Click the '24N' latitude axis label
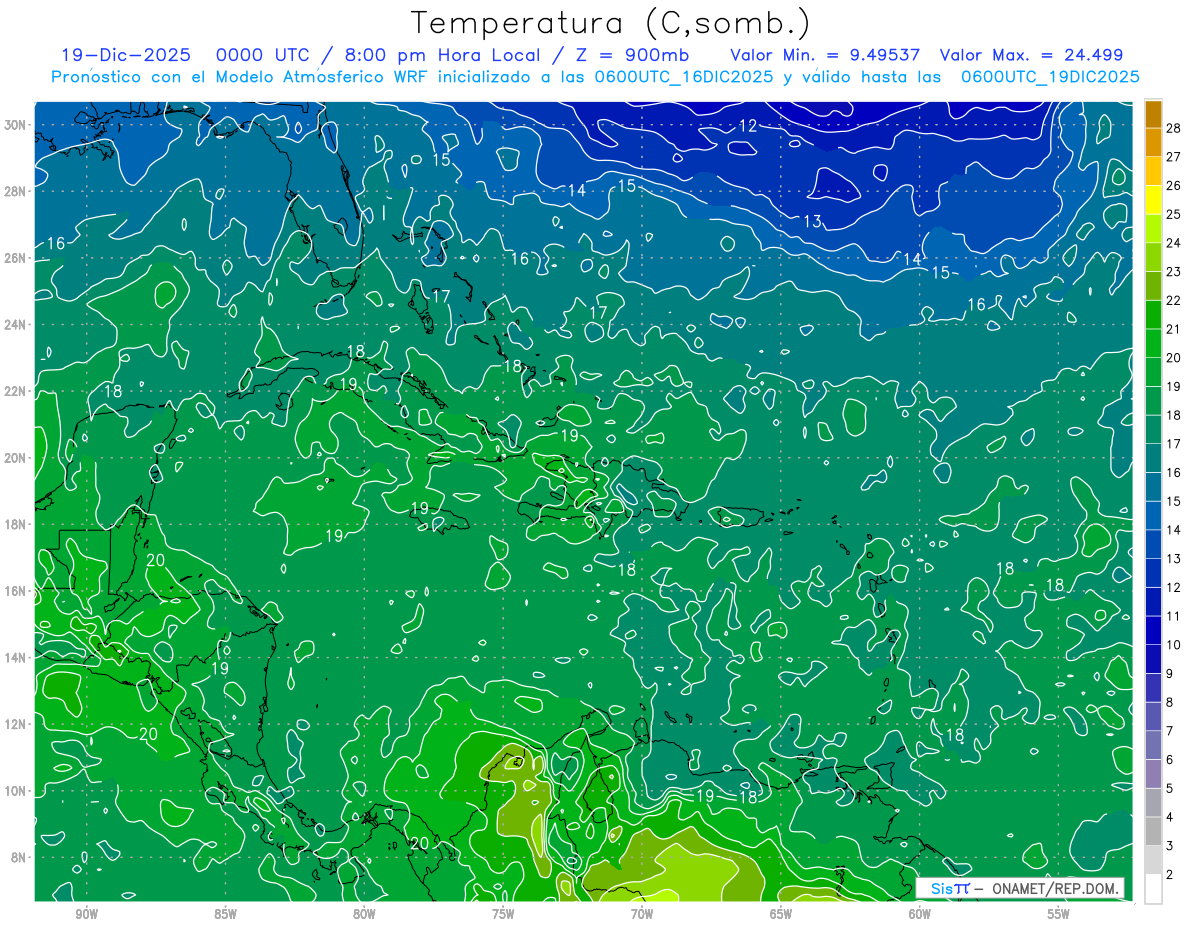 coord(17,324)
